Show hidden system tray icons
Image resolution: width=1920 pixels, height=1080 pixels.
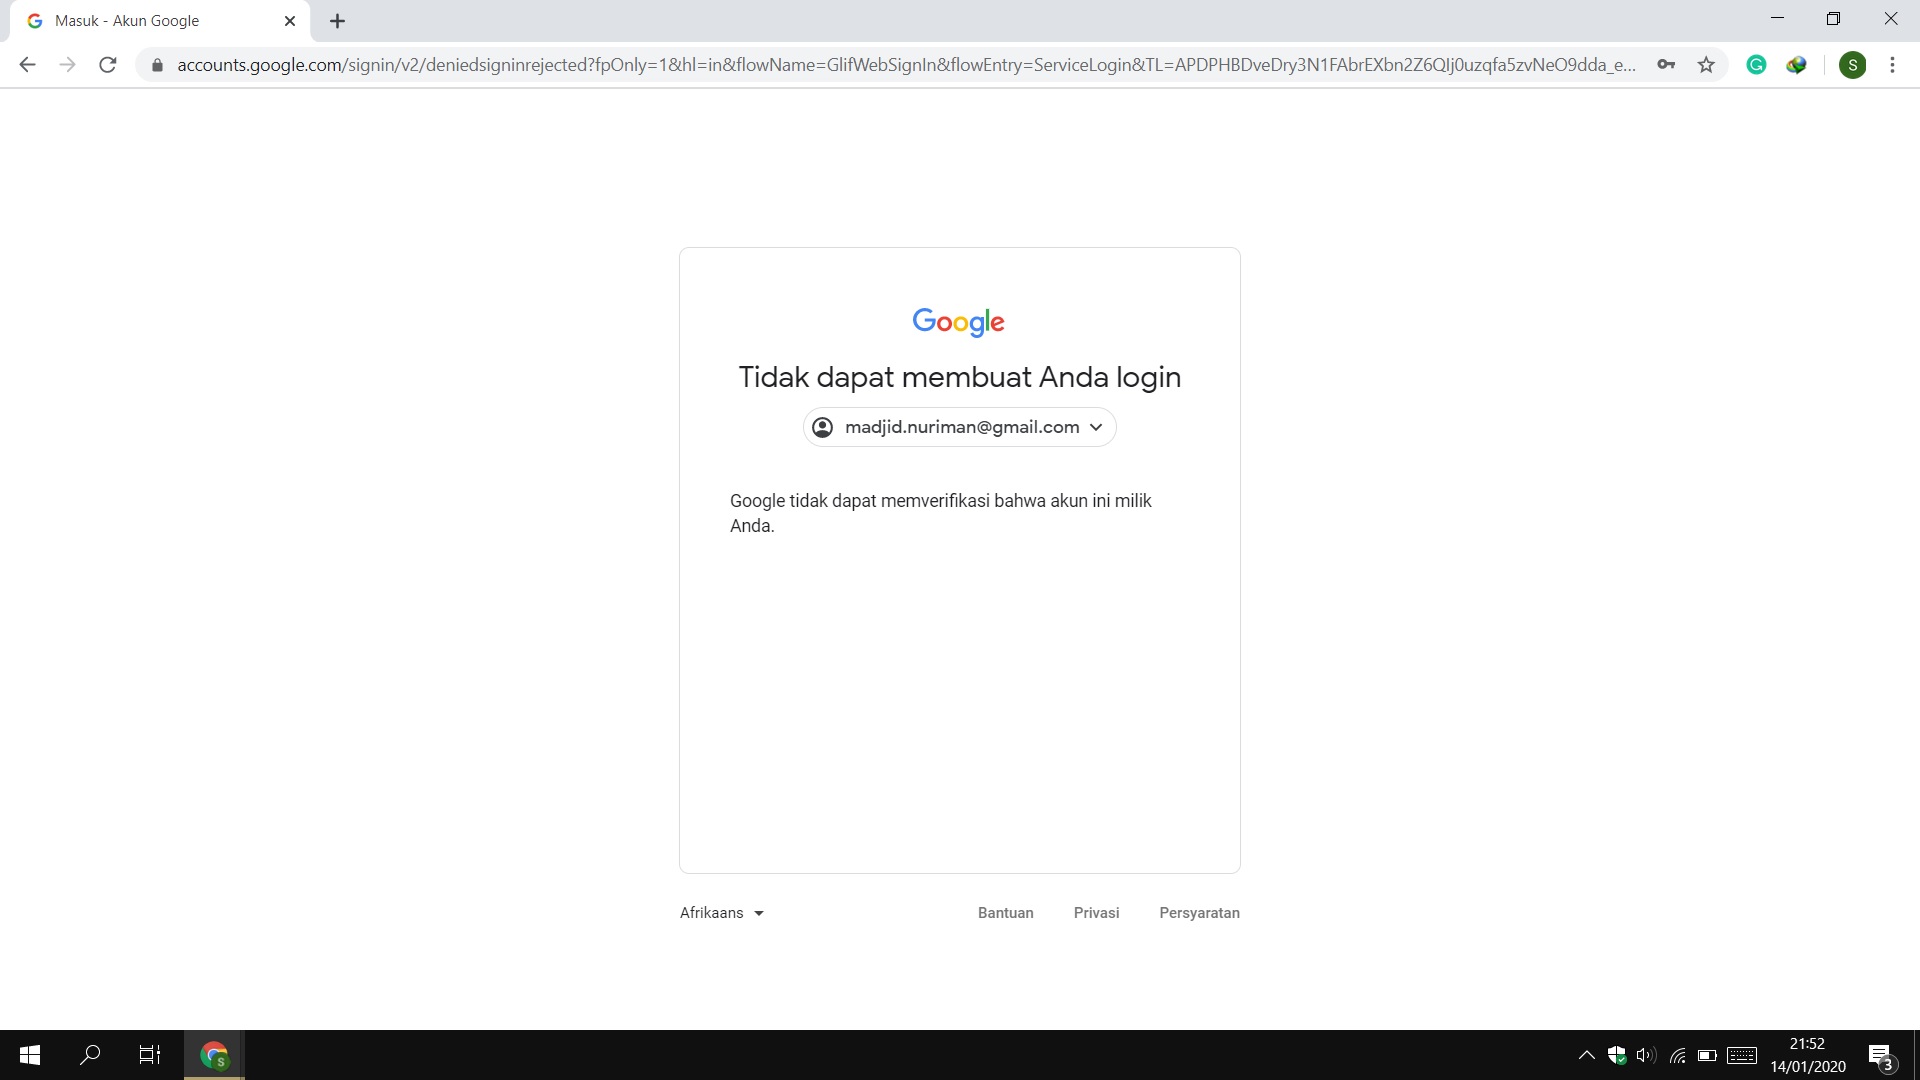(x=1586, y=1055)
